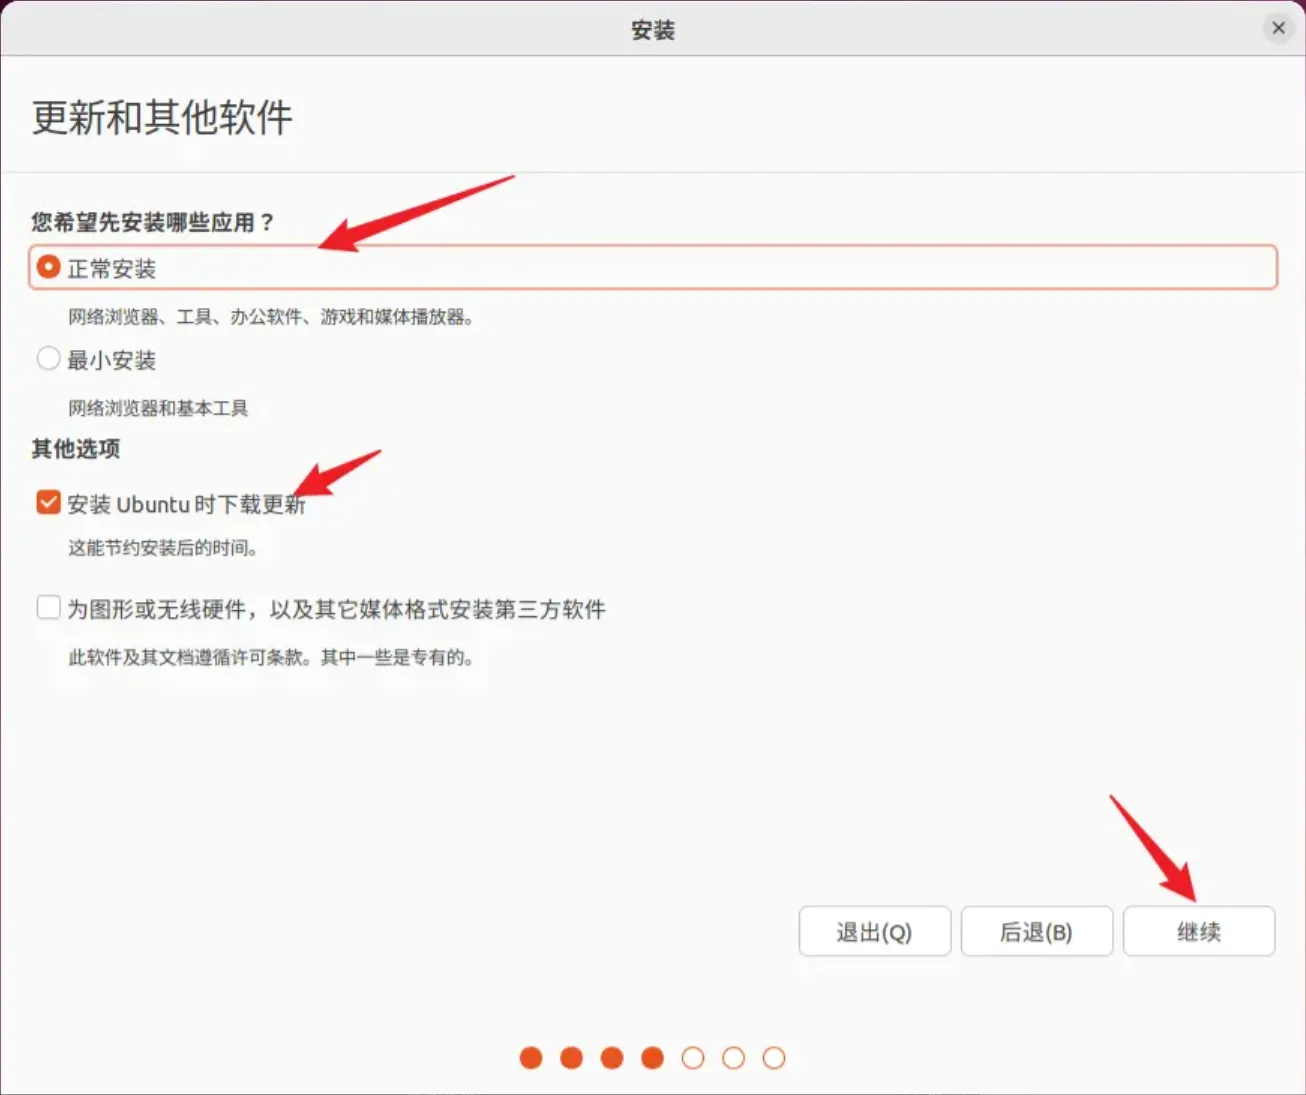Select the 正常安装 radio button
This screenshot has width=1306, height=1095.
48,267
